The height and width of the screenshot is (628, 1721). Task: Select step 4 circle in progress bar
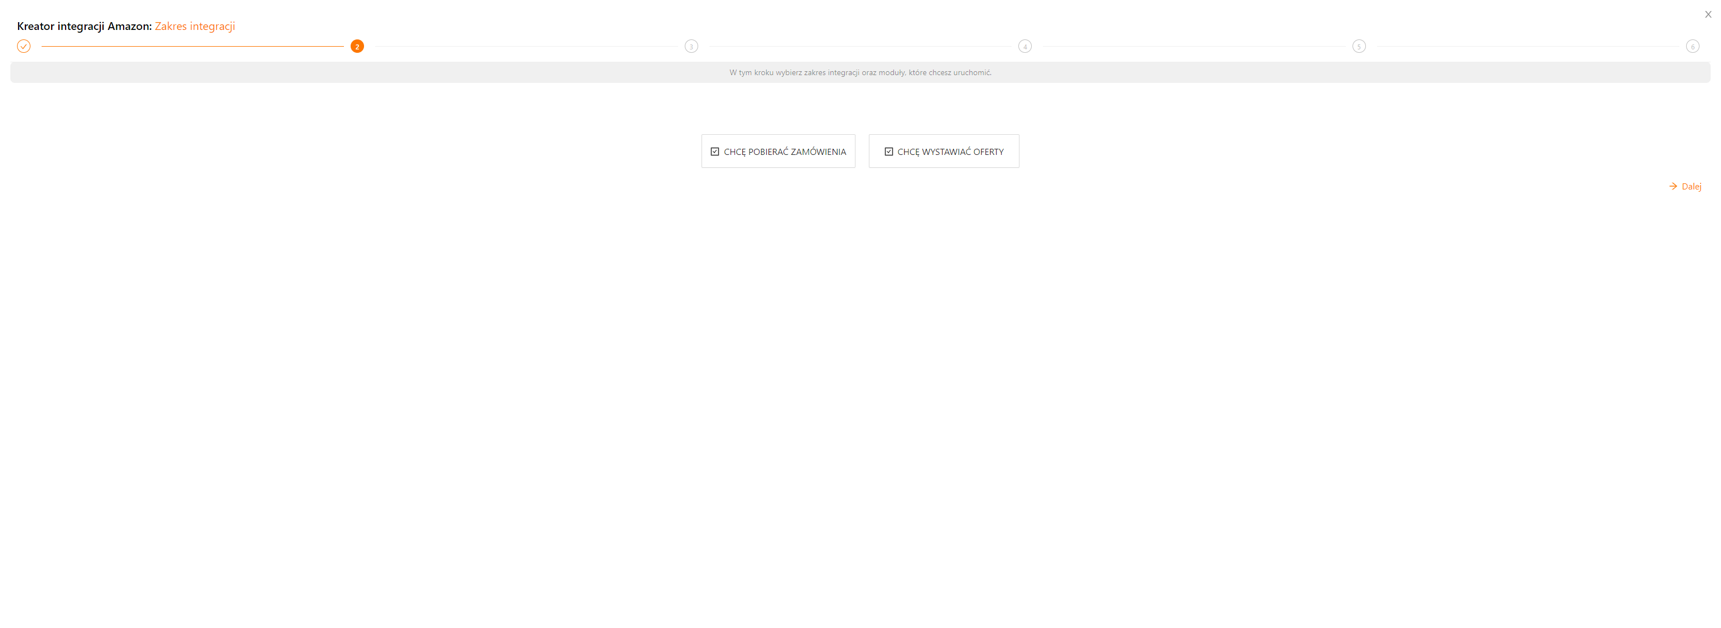1025,46
